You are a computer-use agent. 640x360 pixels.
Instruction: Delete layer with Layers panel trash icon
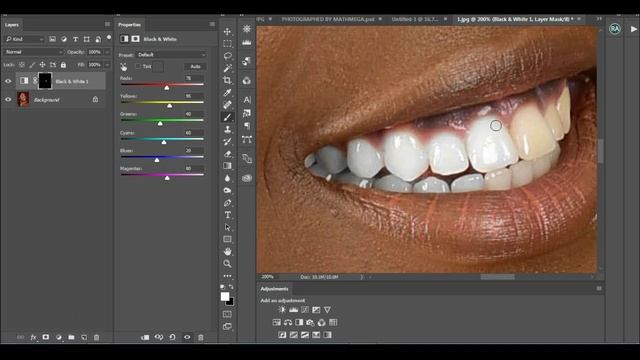click(x=96, y=338)
